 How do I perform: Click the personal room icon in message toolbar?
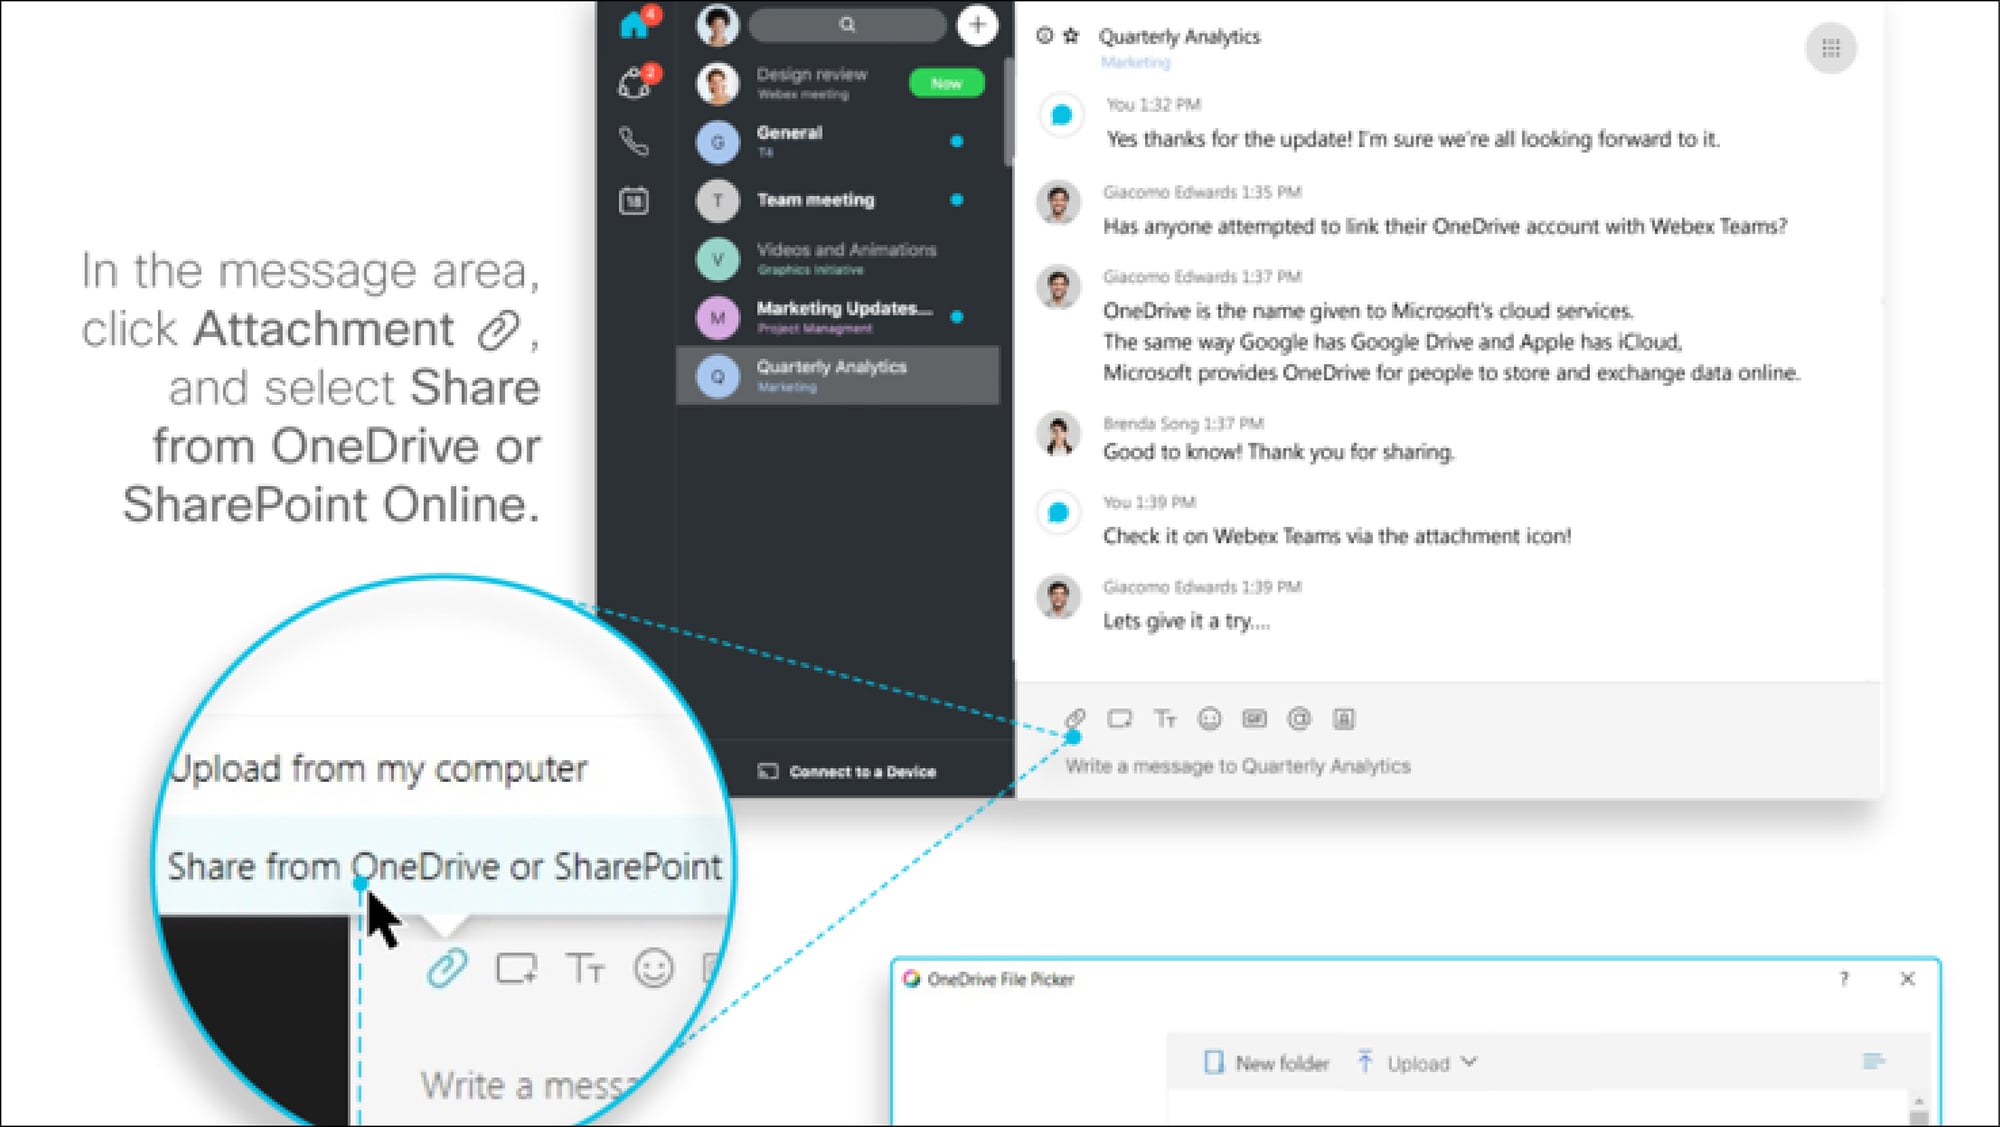(1344, 718)
